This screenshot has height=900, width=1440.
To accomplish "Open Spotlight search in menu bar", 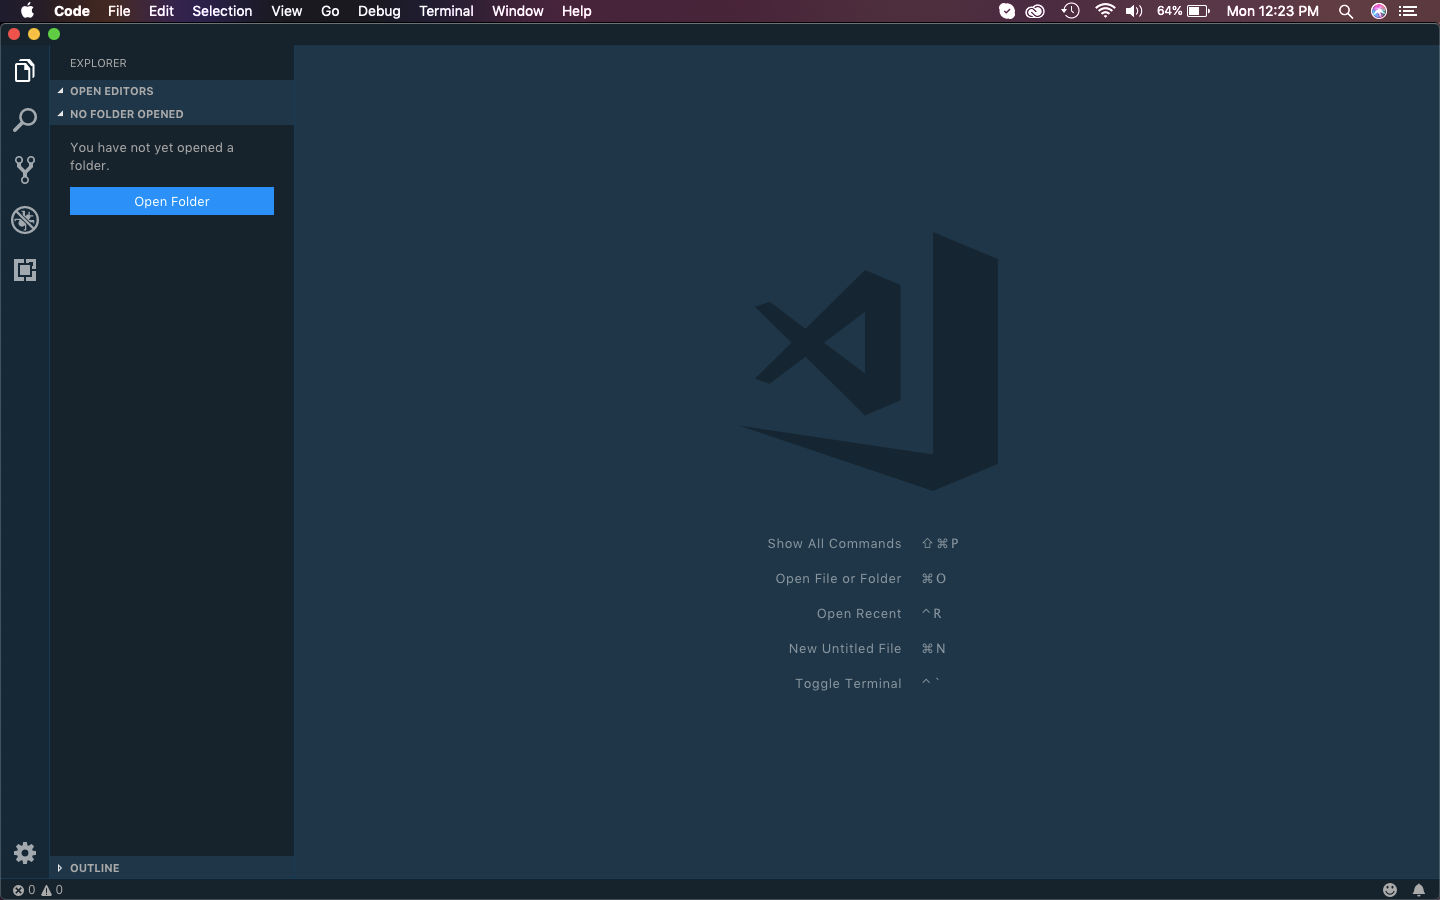I will click(x=1346, y=11).
